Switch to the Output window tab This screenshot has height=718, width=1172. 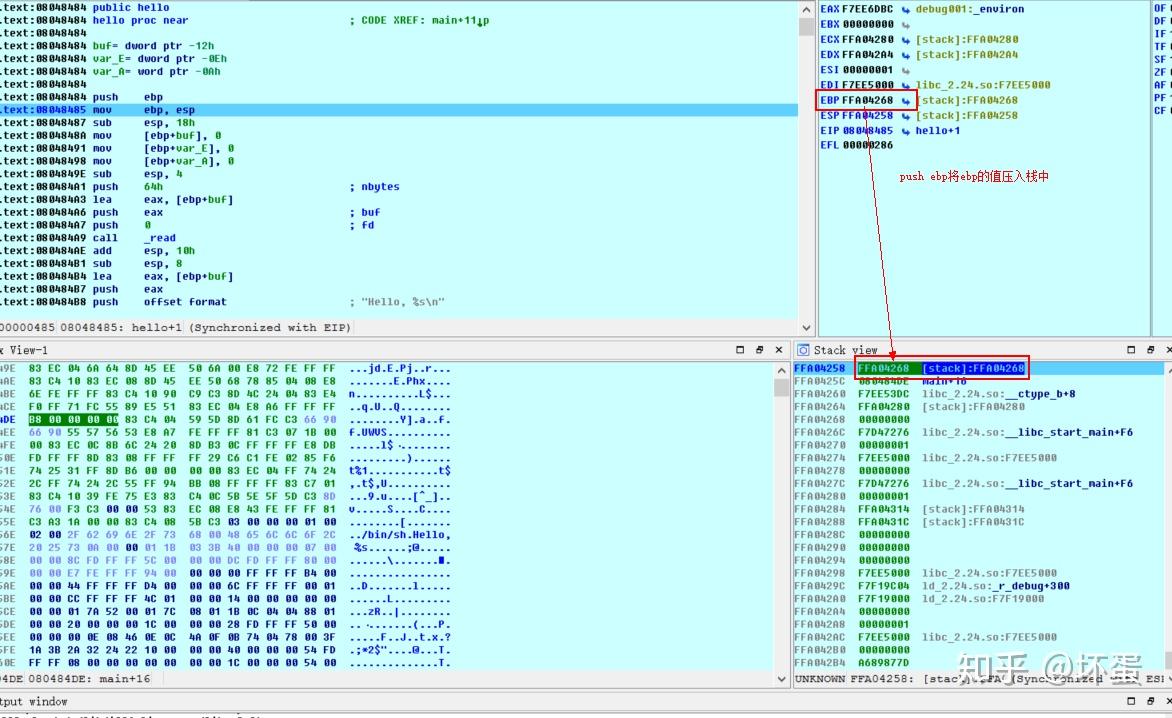click(x=35, y=701)
